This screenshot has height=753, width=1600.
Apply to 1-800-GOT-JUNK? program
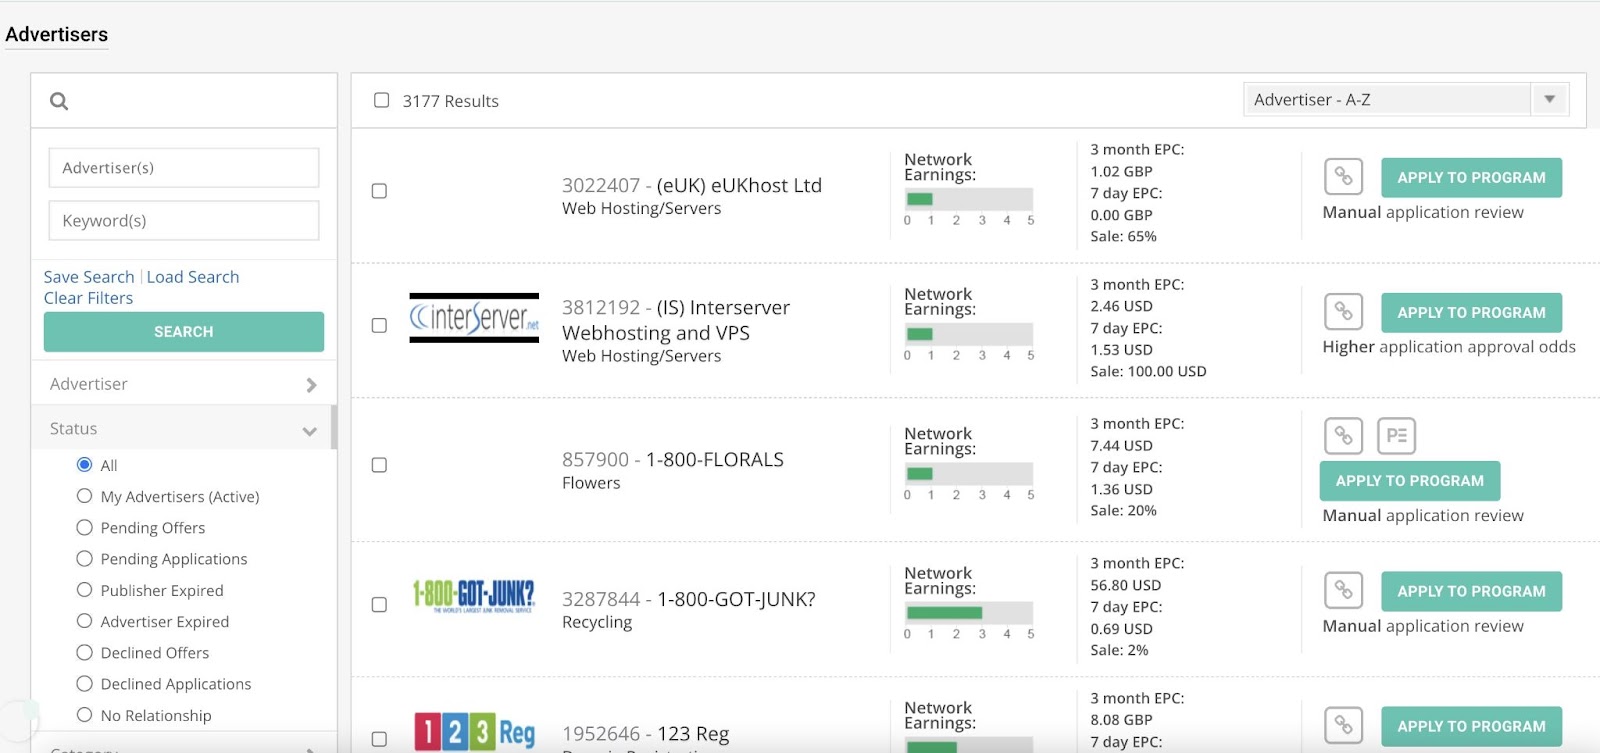pos(1471,591)
